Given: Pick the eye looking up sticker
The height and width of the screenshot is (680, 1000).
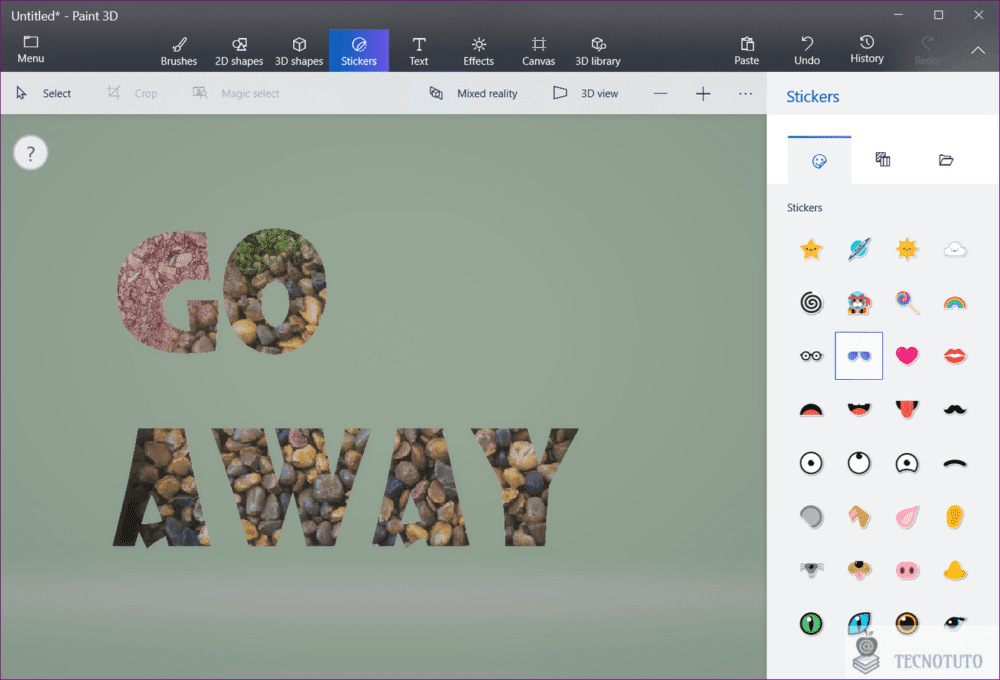Looking at the screenshot, I should (x=859, y=463).
